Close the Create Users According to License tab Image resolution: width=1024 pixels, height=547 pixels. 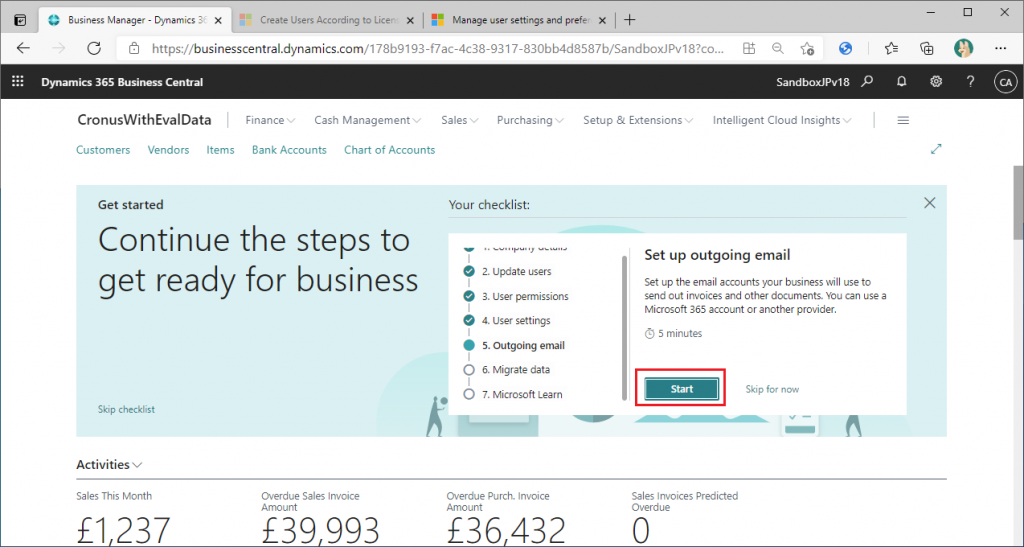(x=411, y=20)
